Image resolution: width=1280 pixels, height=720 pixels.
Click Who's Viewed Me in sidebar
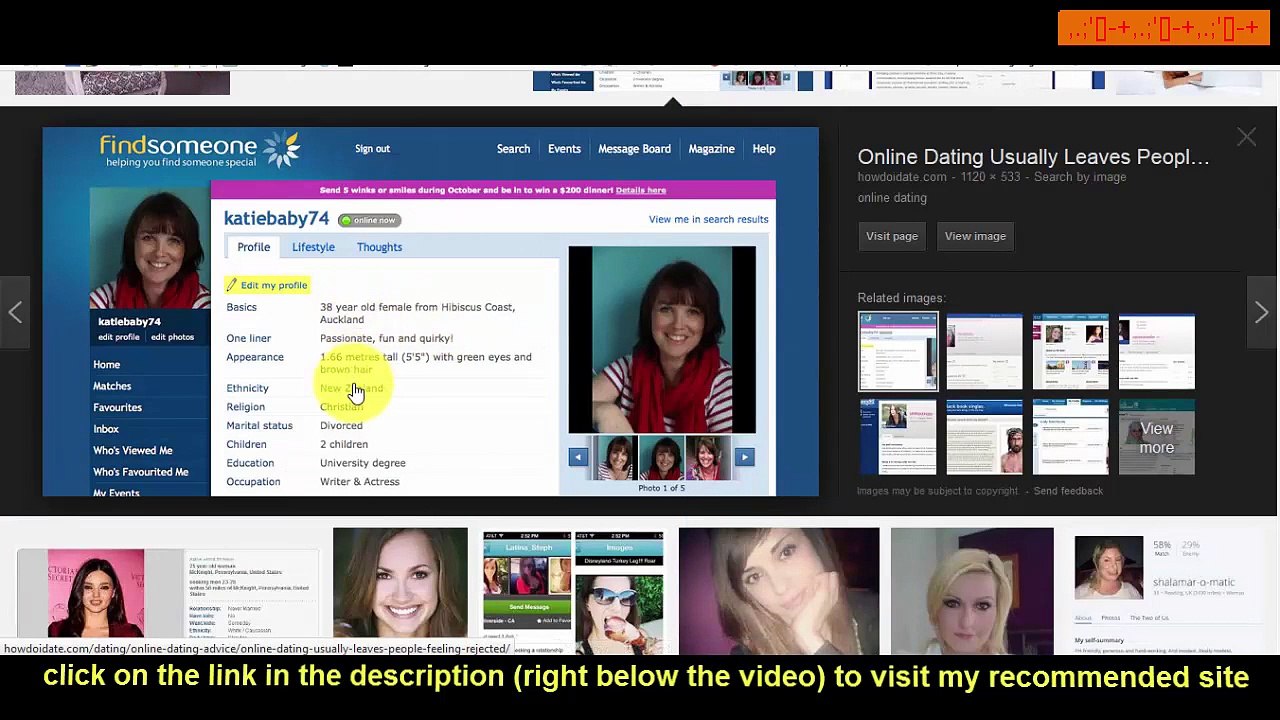tap(133, 451)
